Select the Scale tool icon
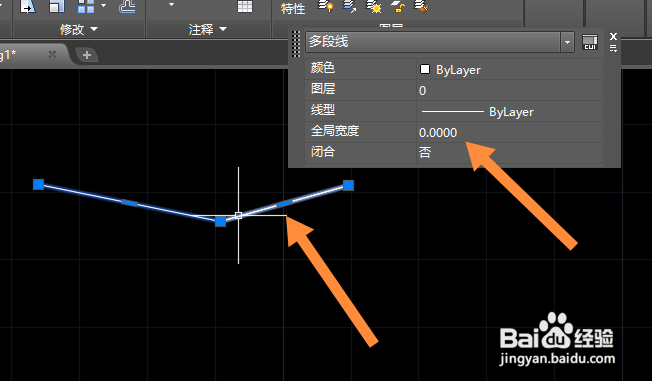Image resolution: width=652 pixels, height=381 pixels. 56,6
